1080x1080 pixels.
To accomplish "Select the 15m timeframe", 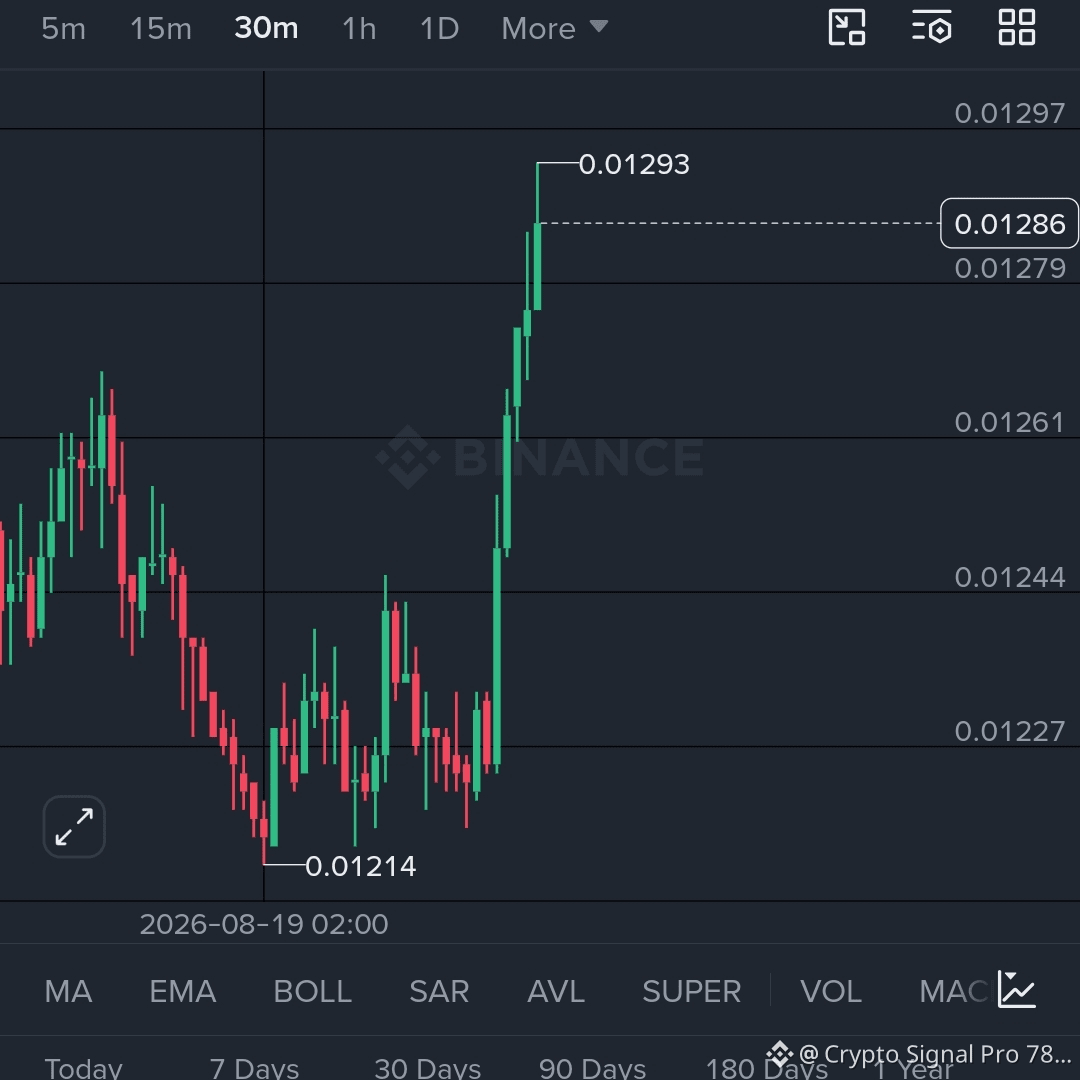I will click(160, 29).
